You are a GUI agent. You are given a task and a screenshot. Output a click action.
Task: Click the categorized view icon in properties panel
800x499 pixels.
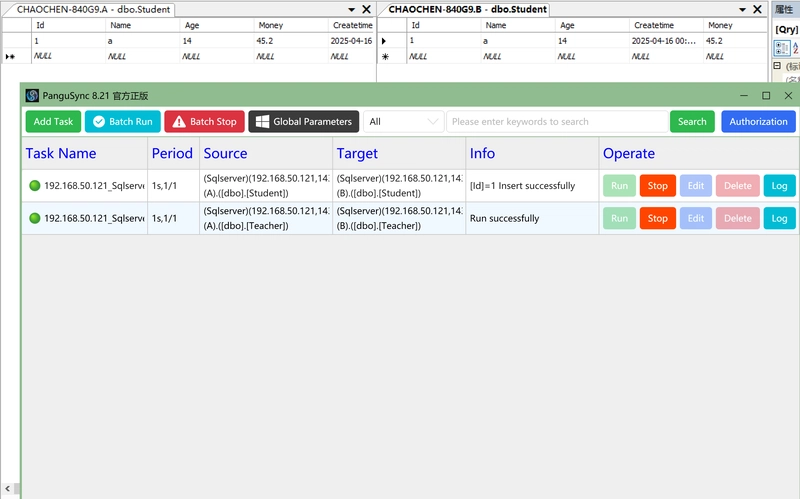[782, 48]
